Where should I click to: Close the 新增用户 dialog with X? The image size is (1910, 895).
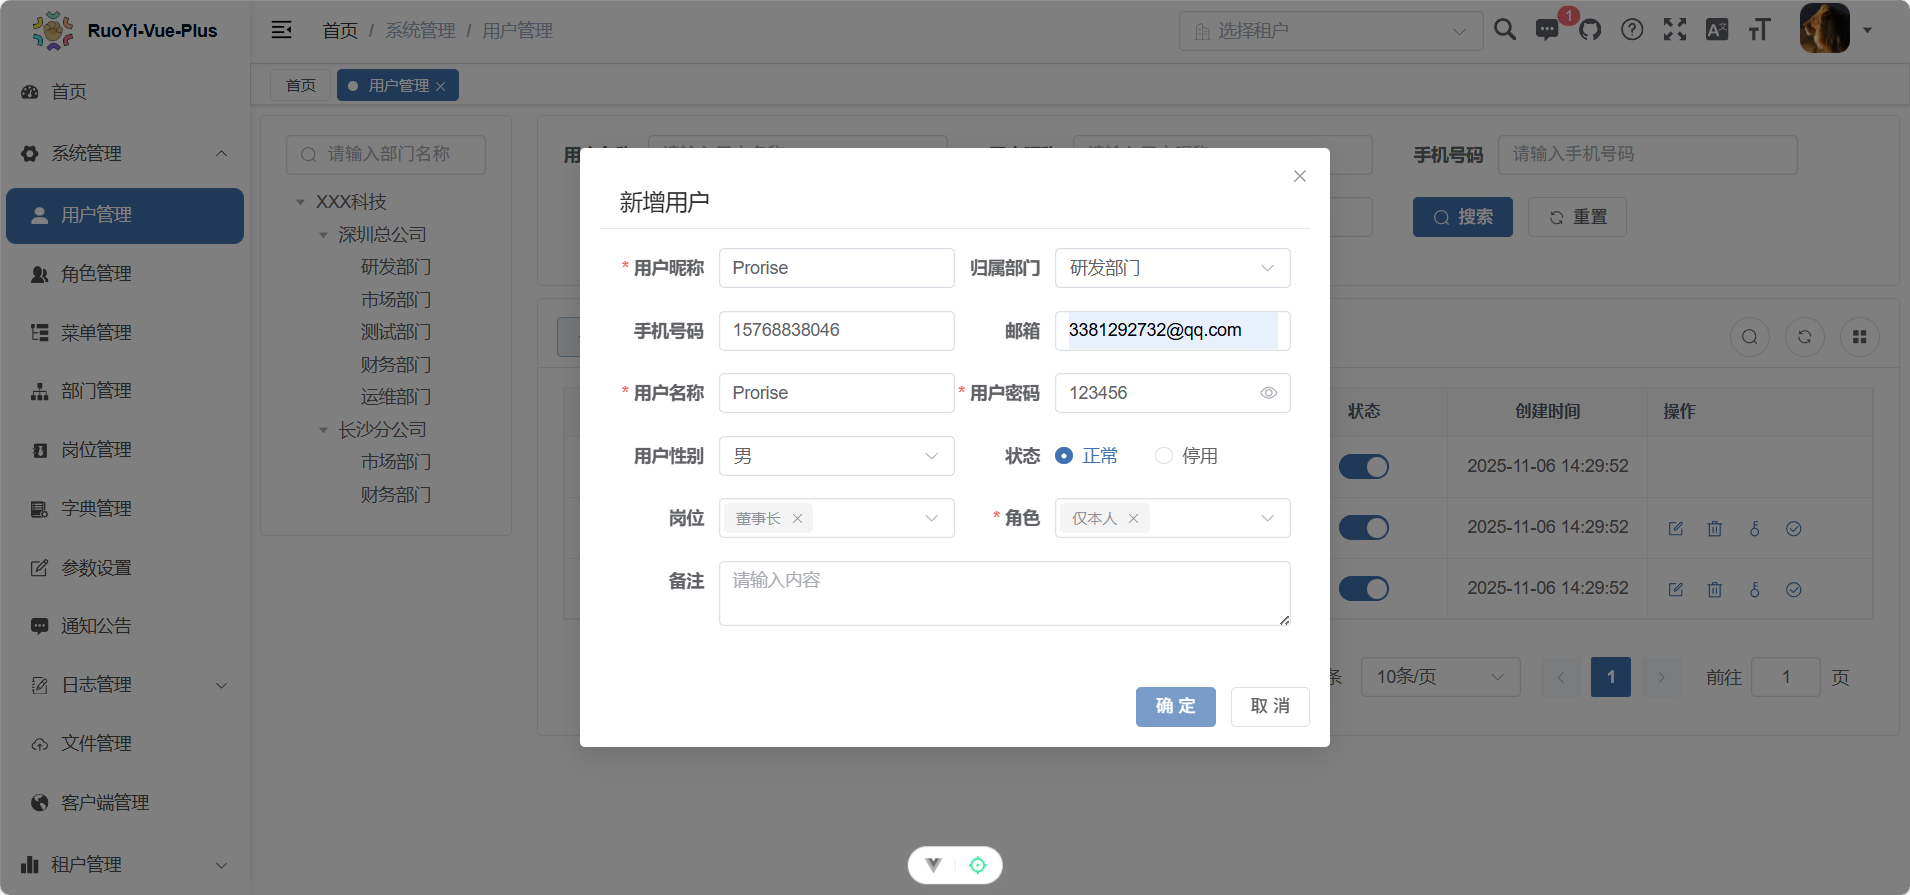coord(1299,176)
